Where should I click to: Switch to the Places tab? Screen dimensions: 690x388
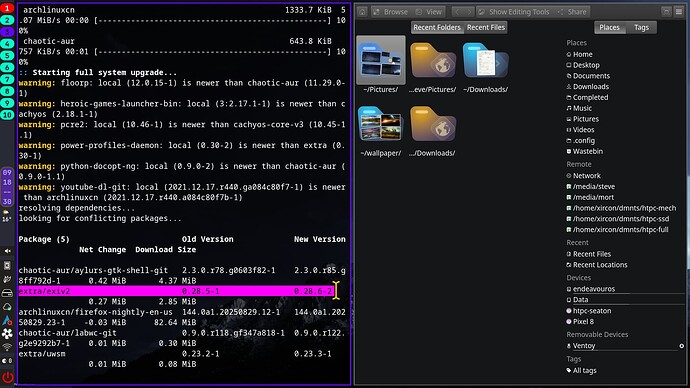[x=609, y=27]
